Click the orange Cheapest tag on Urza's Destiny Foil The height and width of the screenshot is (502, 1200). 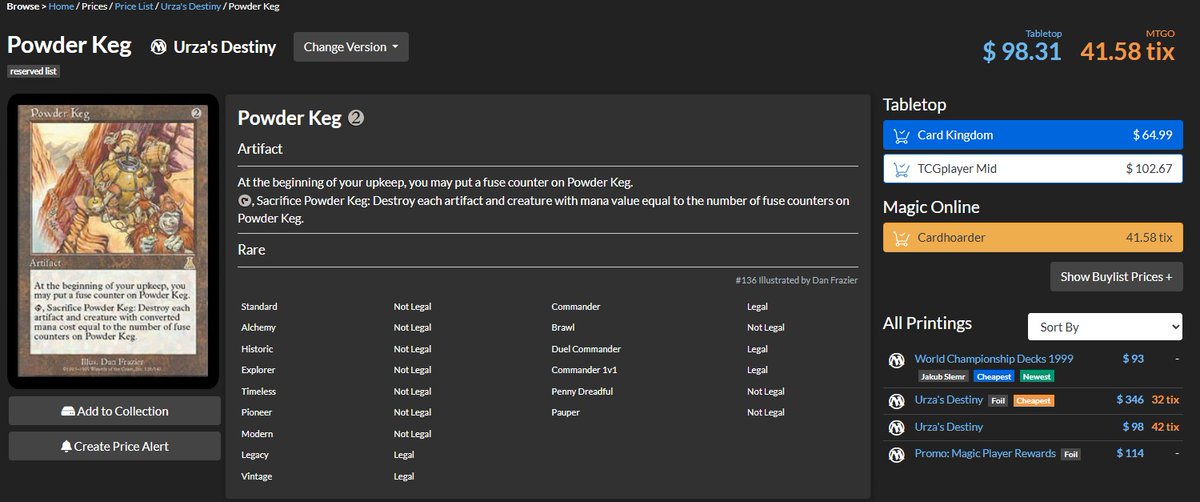[x=1033, y=401]
